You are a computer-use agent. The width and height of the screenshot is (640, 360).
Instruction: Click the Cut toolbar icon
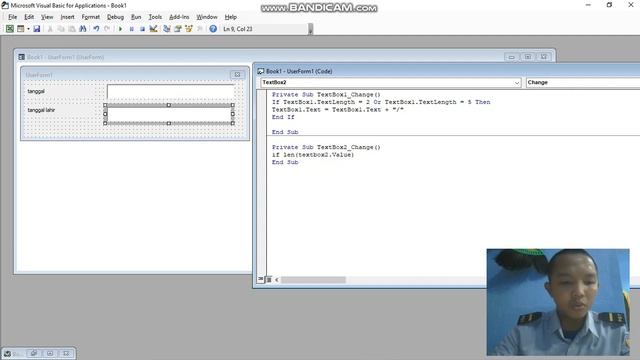coord(50,29)
